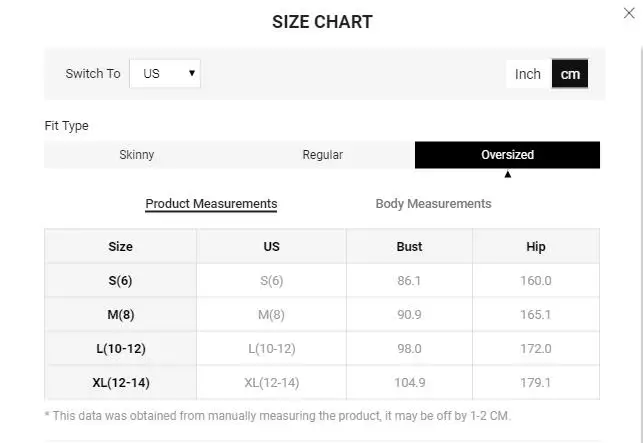Select the Oversized fit type
The image size is (643, 443).
[x=507, y=155]
